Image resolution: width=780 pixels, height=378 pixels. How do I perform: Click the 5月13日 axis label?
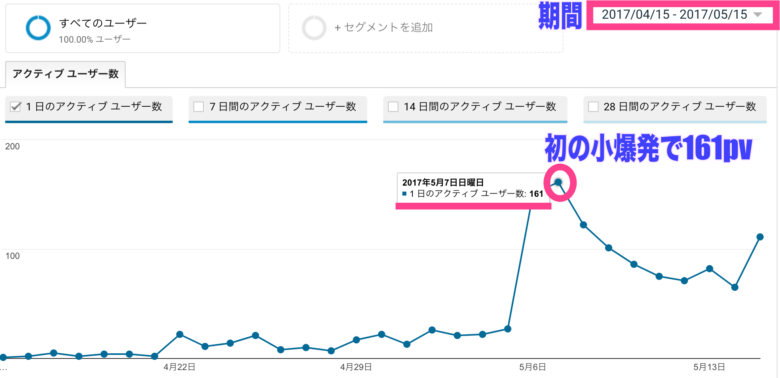pyautogui.click(x=710, y=368)
